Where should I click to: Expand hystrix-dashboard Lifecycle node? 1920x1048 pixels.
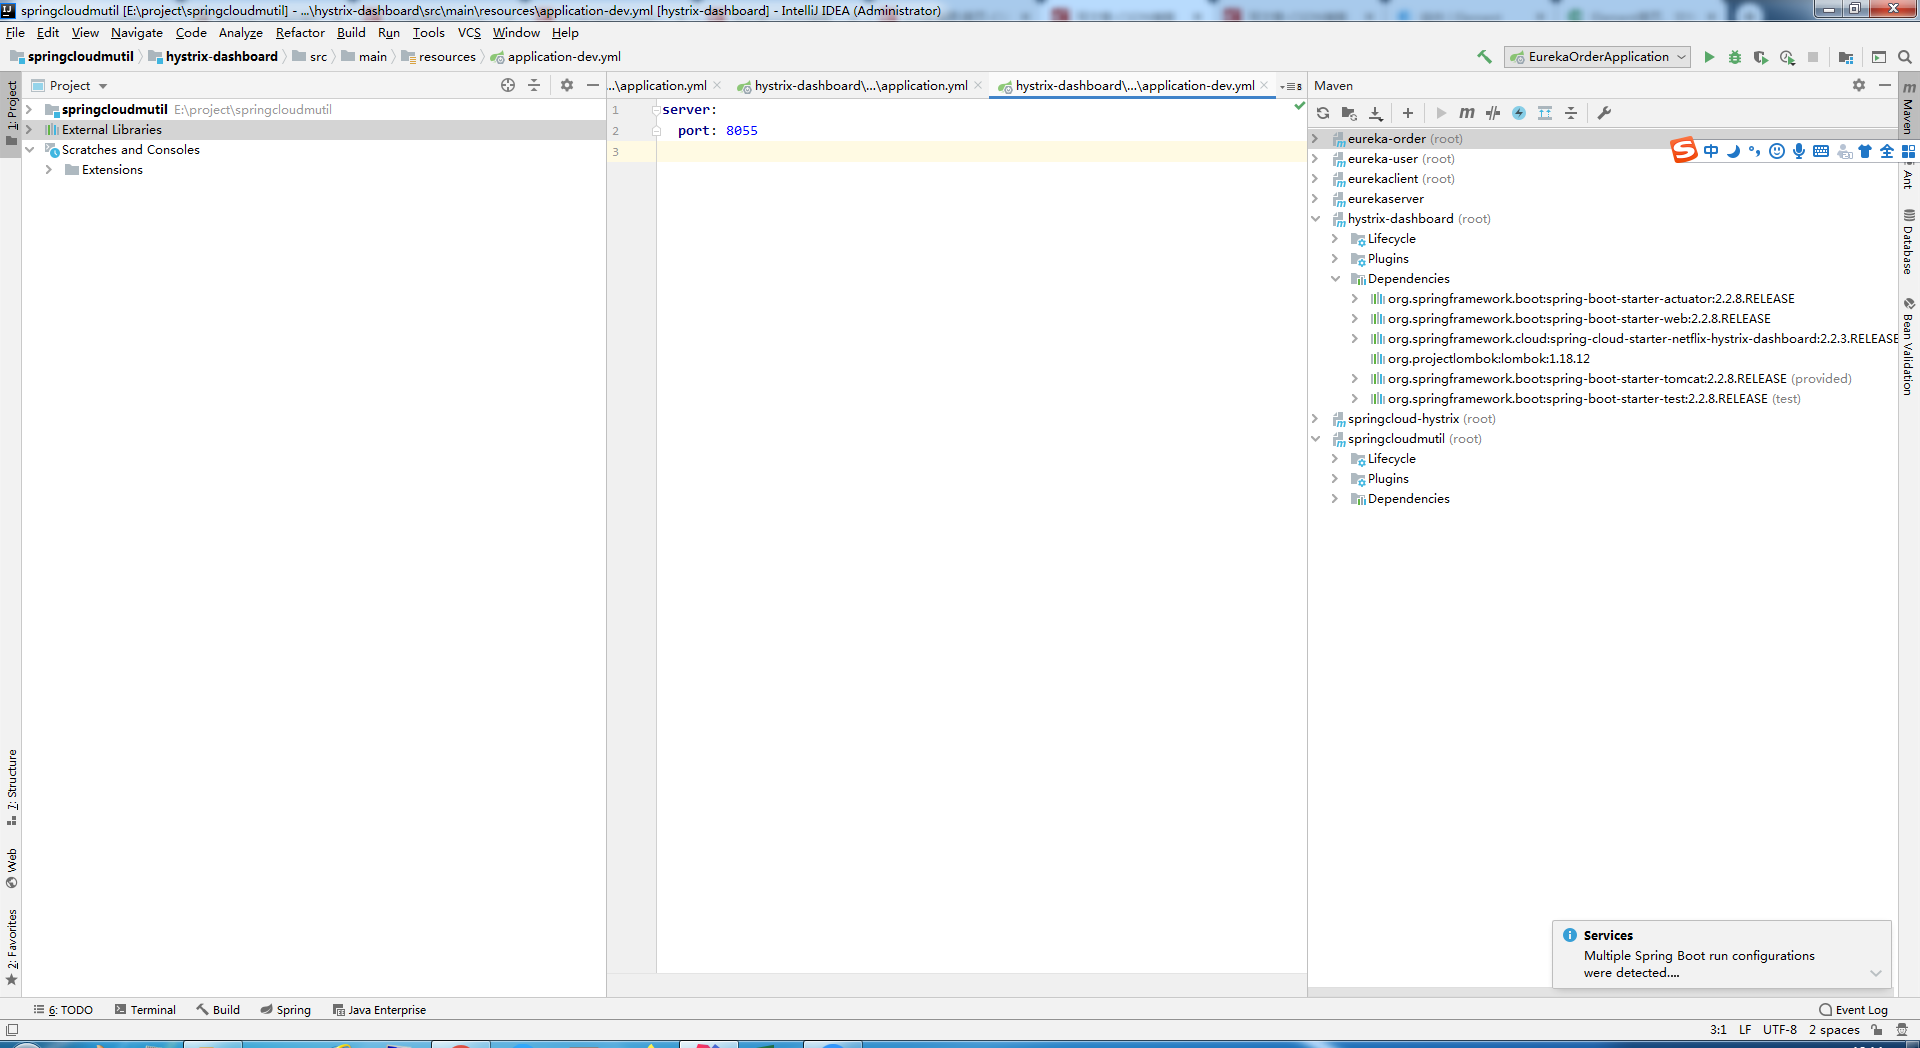tap(1335, 239)
